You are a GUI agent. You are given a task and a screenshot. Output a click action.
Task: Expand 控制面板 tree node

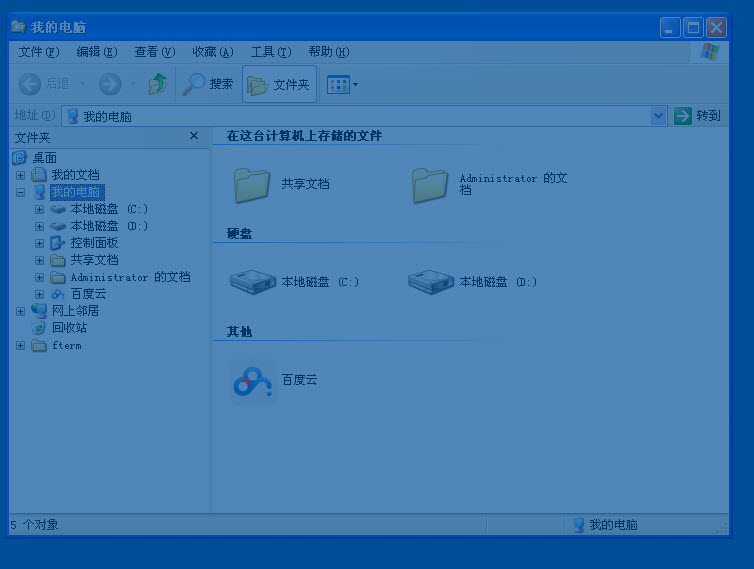(x=39, y=243)
